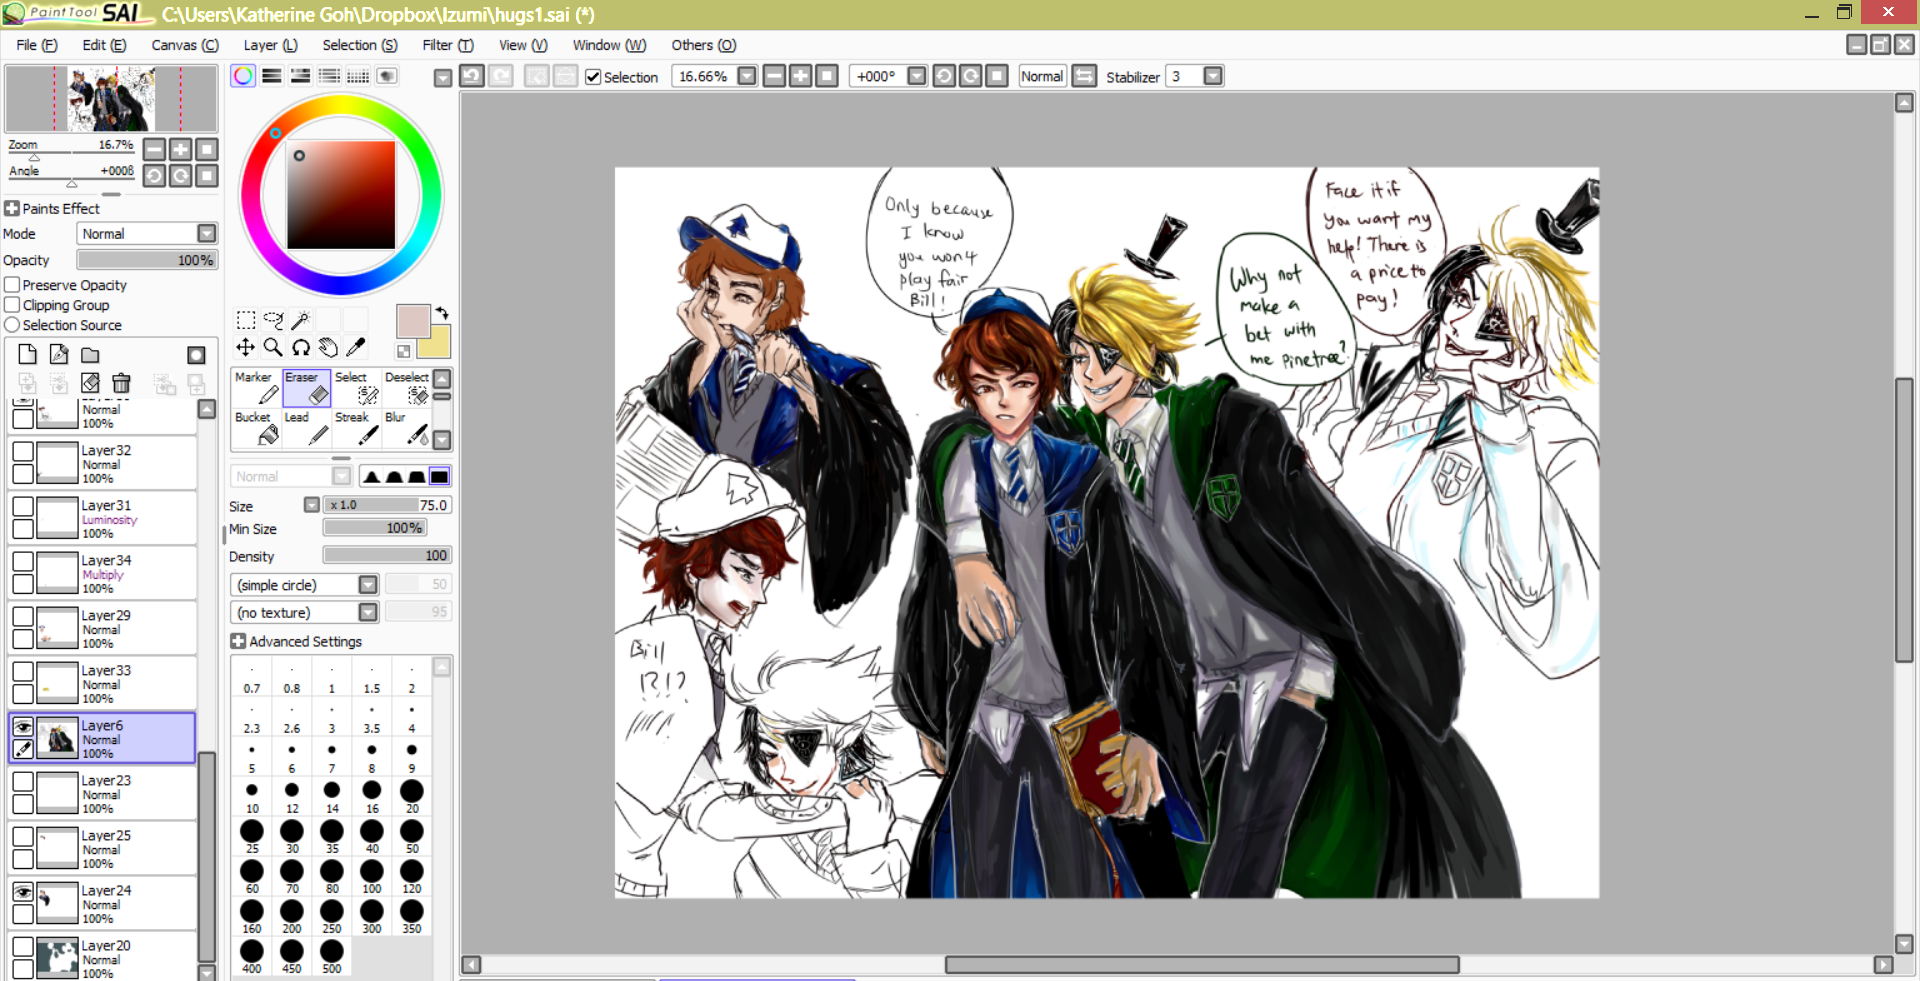Select the move layer tool
The height and width of the screenshot is (981, 1920).
pos(245,347)
